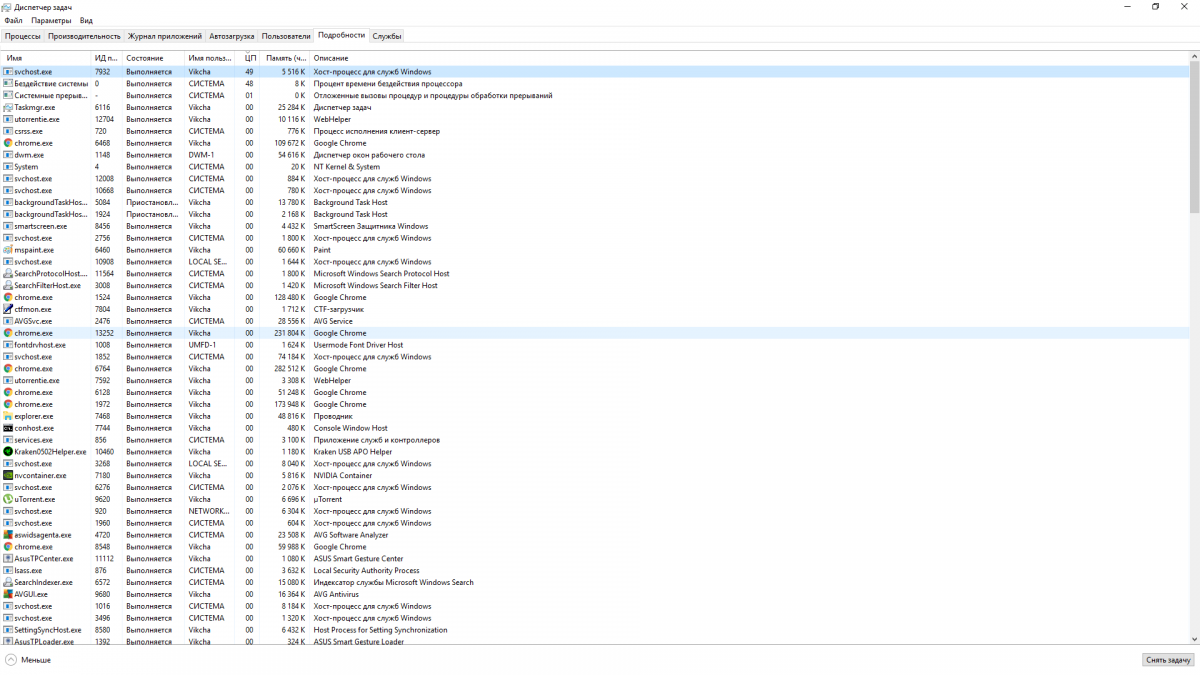Sort by the Имя польз... column header
Image resolution: width=1200 pixels, height=675 pixels.
[x=211, y=58]
